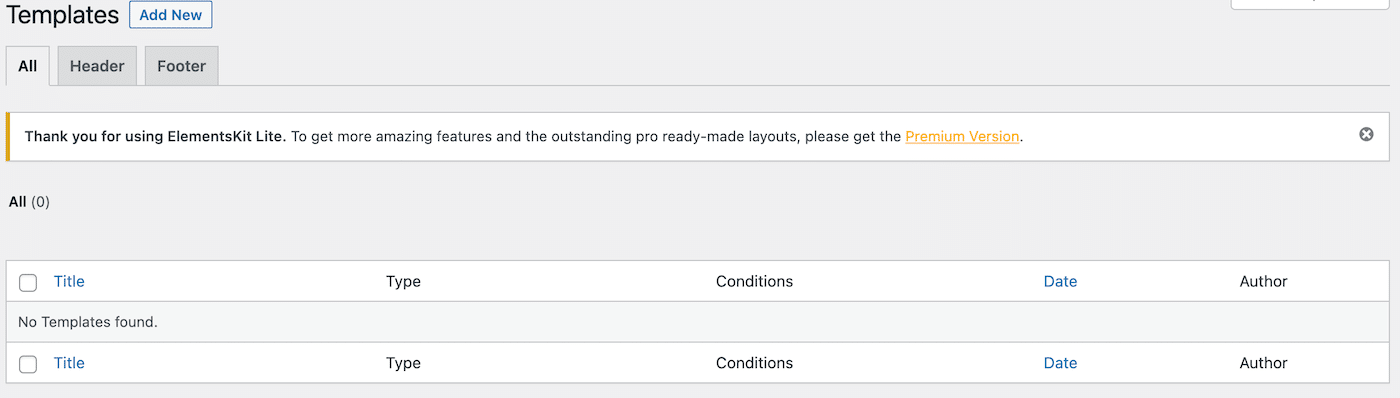Select the All templates tab
Viewport: 1400px width, 398px height.
[x=28, y=66]
